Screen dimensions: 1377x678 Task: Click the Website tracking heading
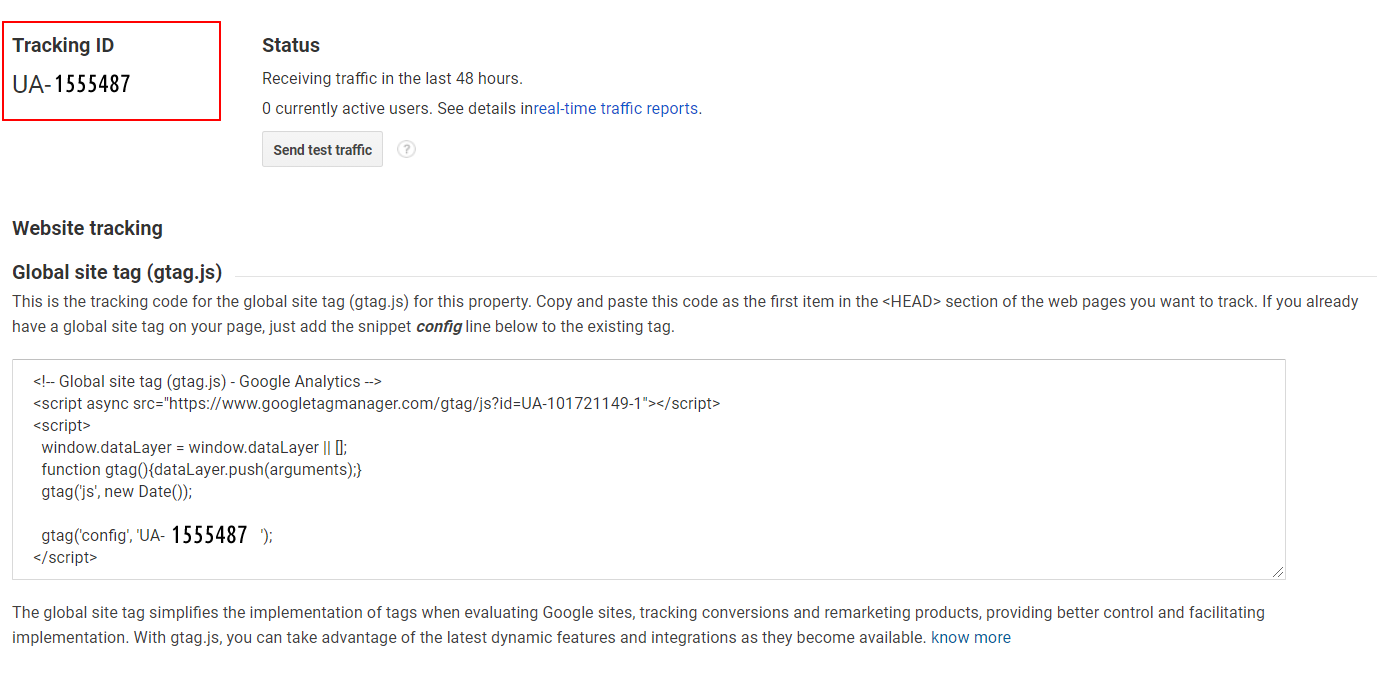pyautogui.click(x=87, y=228)
